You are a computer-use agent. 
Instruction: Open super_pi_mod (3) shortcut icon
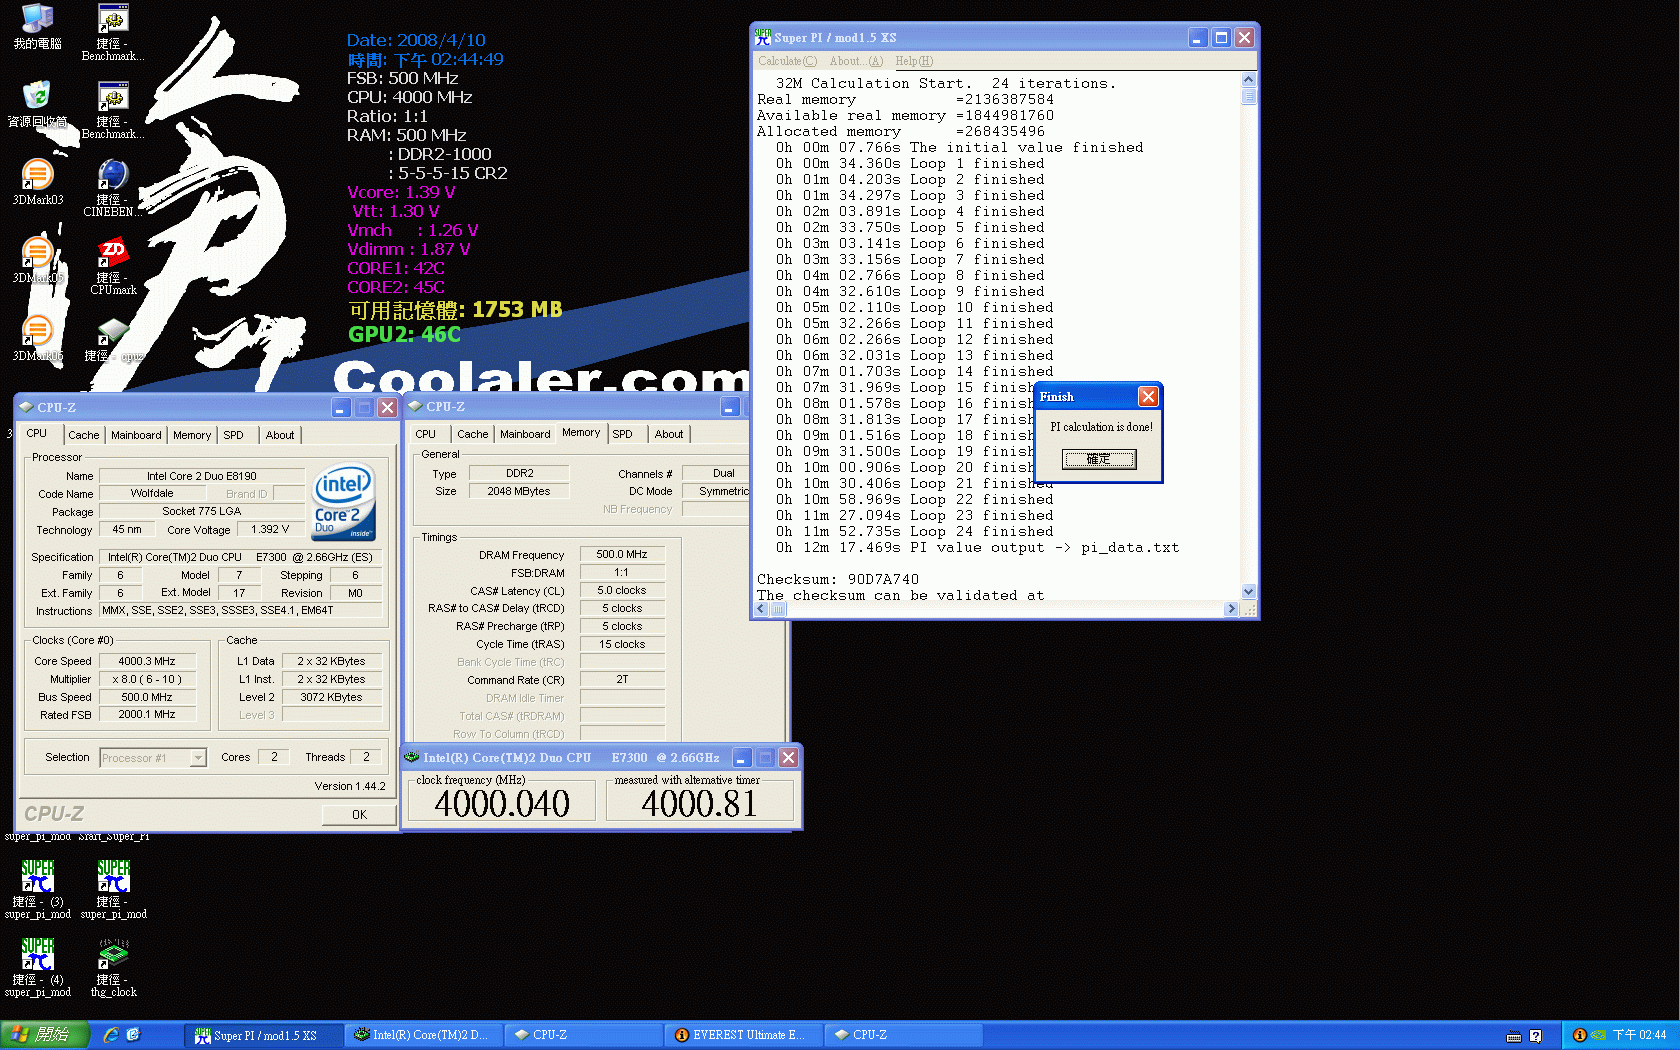click(x=37, y=890)
